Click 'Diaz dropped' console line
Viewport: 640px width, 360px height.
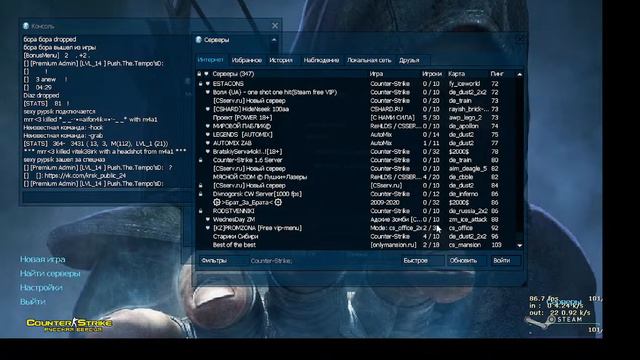pos(41,96)
